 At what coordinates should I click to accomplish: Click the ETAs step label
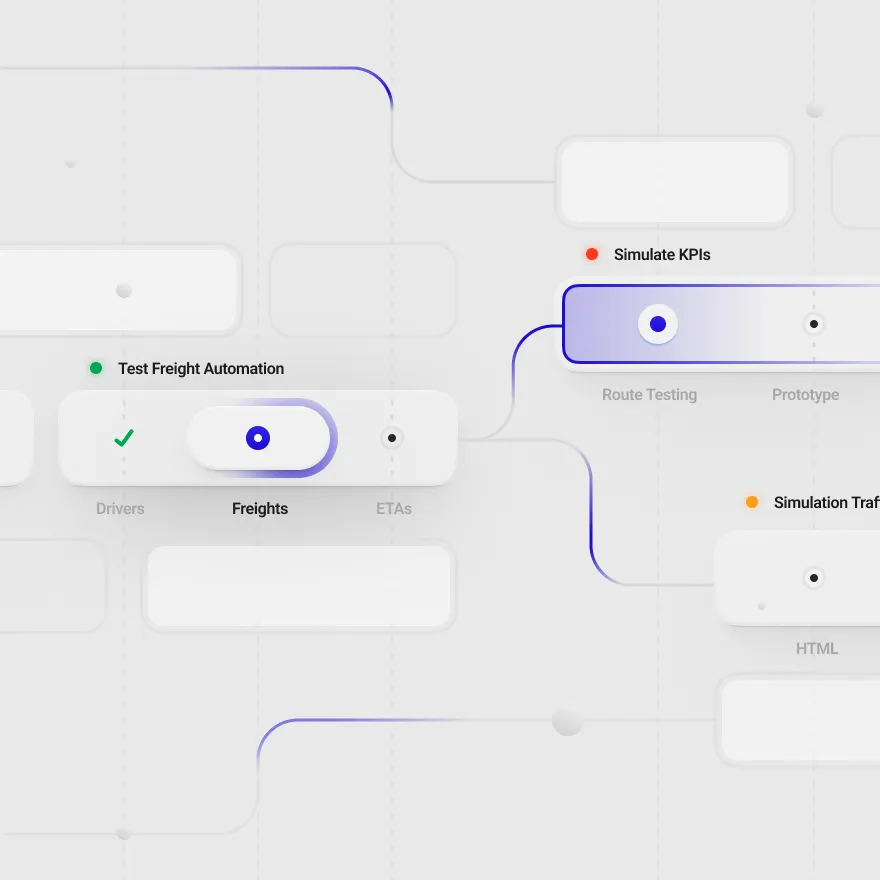pos(394,508)
